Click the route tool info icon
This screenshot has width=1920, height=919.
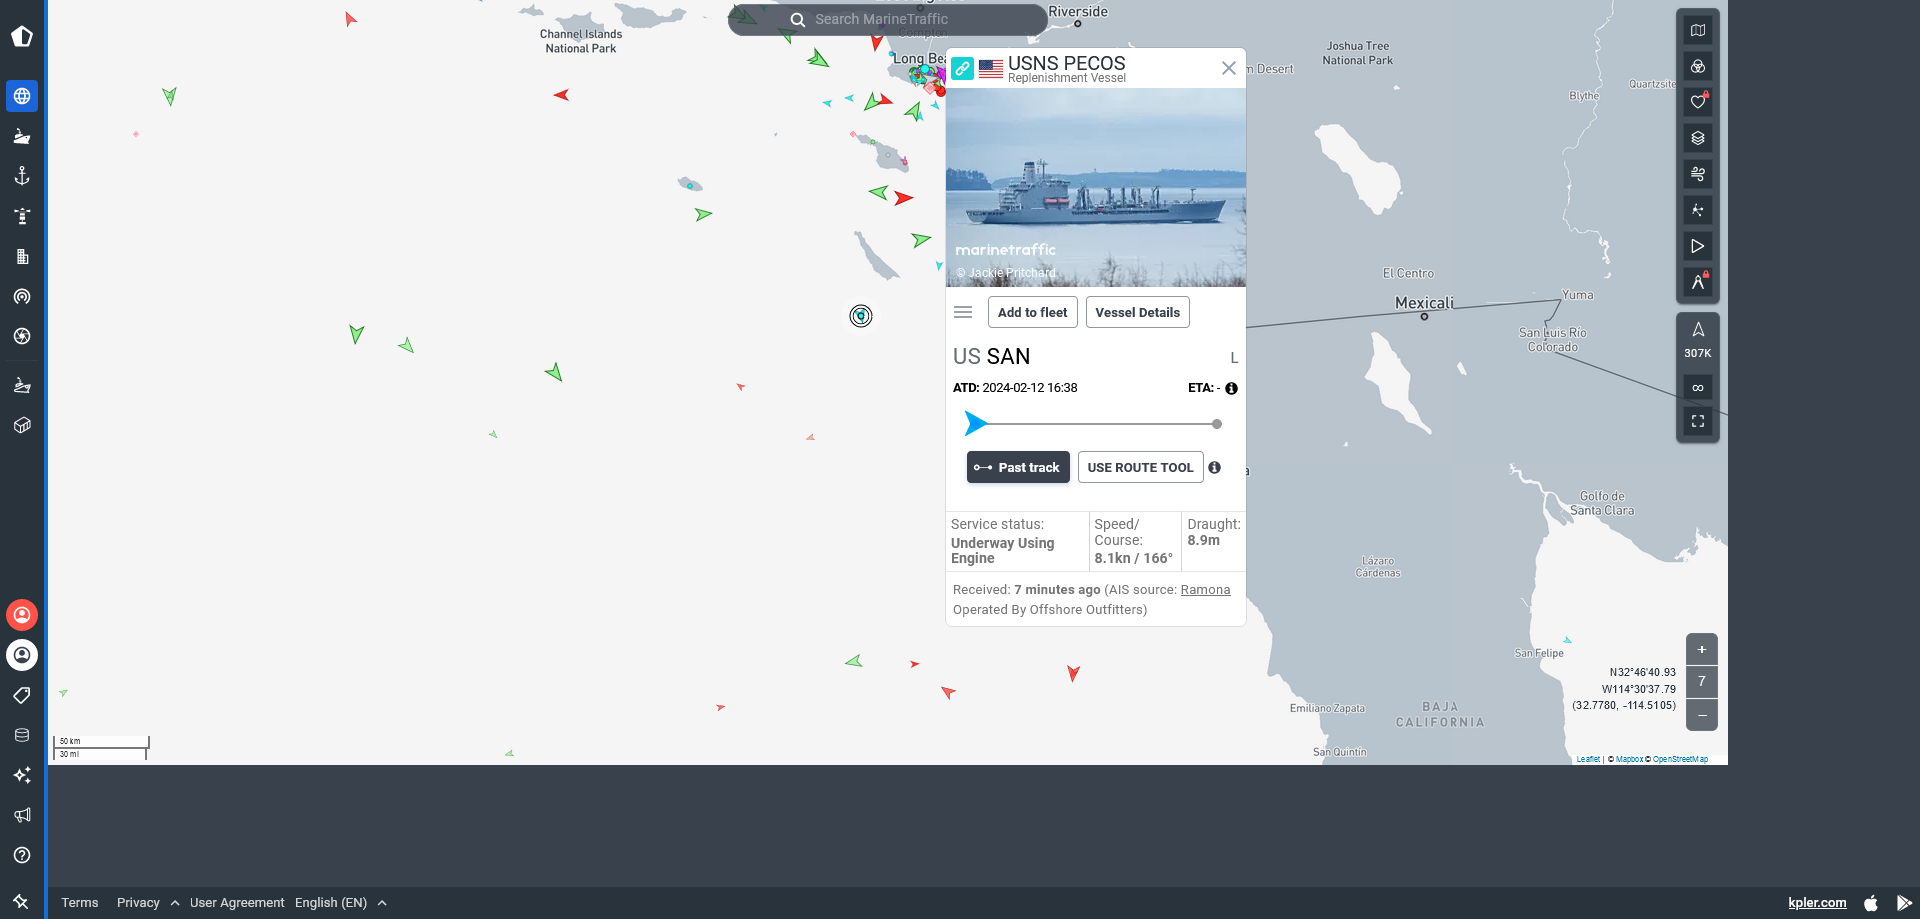[1215, 467]
